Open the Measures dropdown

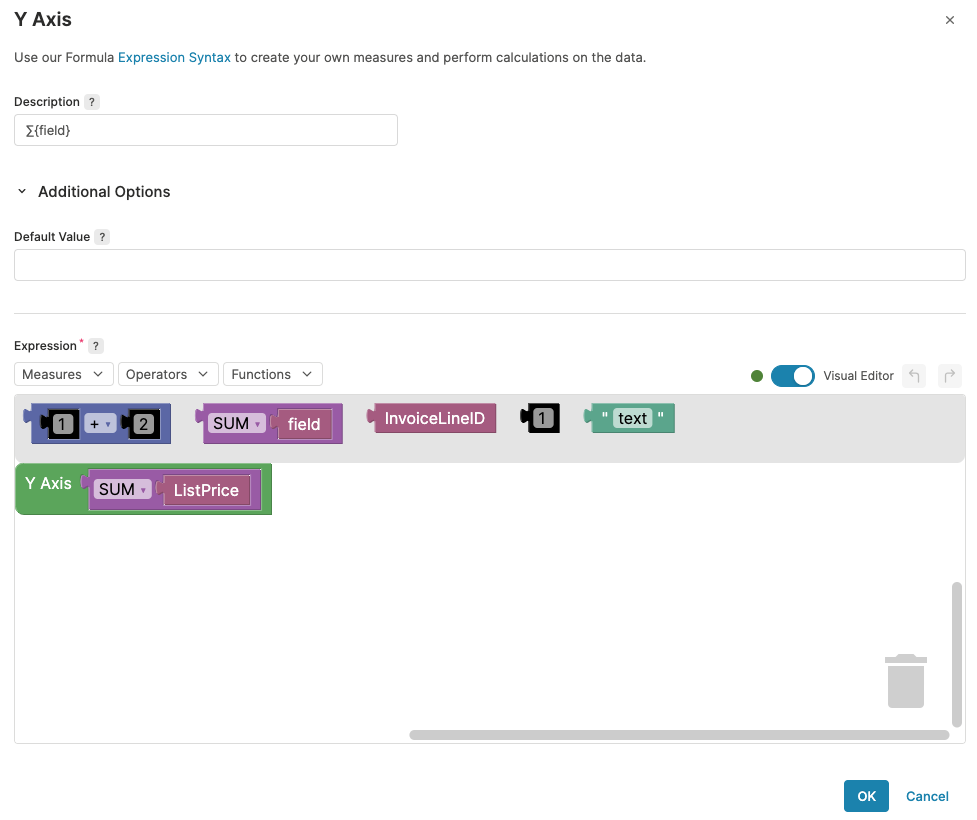tap(63, 374)
